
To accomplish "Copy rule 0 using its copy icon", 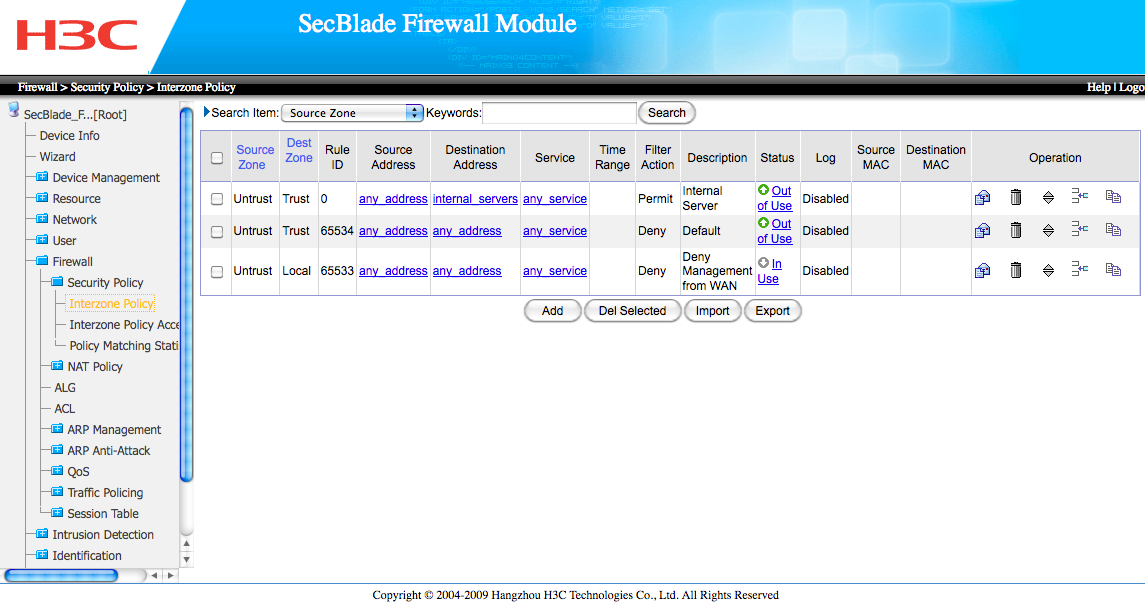I will point(1113,196).
